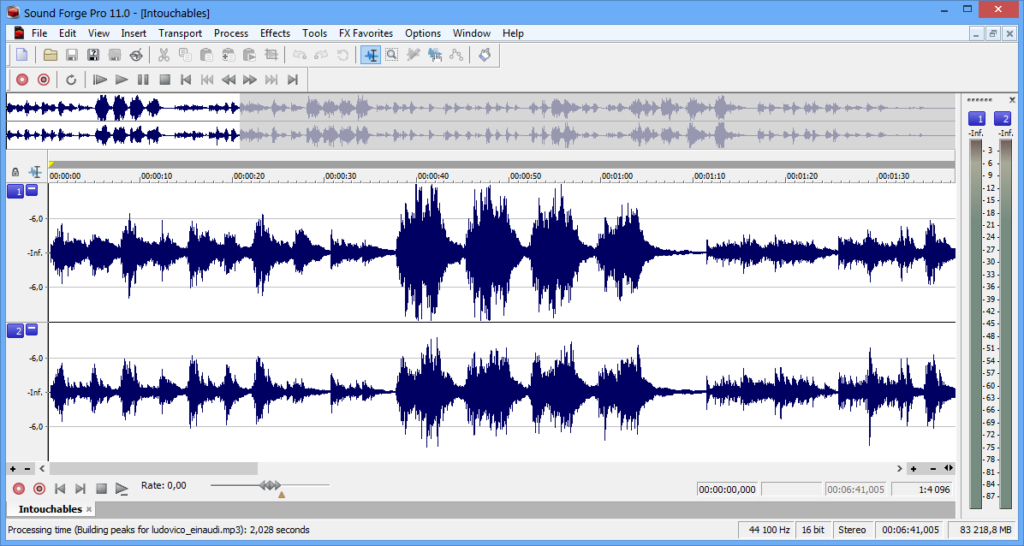Image resolution: width=1024 pixels, height=546 pixels.
Task: Select the Edit tool in the top toolbar
Action: click(370, 55)
